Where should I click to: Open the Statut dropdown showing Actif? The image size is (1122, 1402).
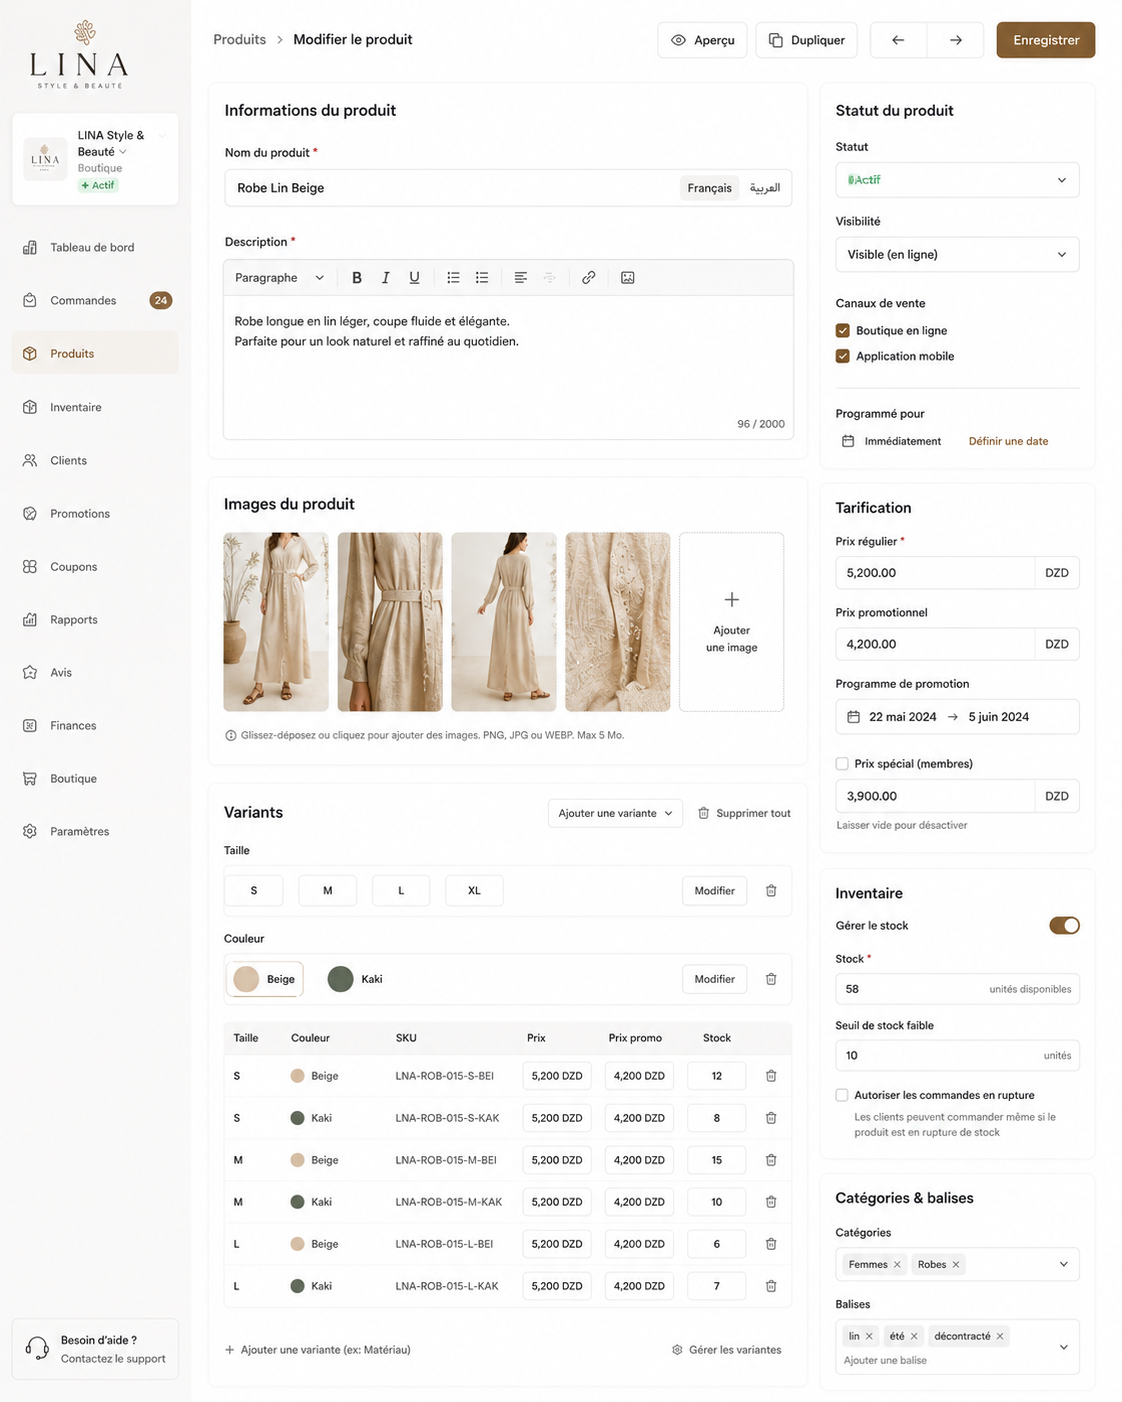click(x=957, y=180)
